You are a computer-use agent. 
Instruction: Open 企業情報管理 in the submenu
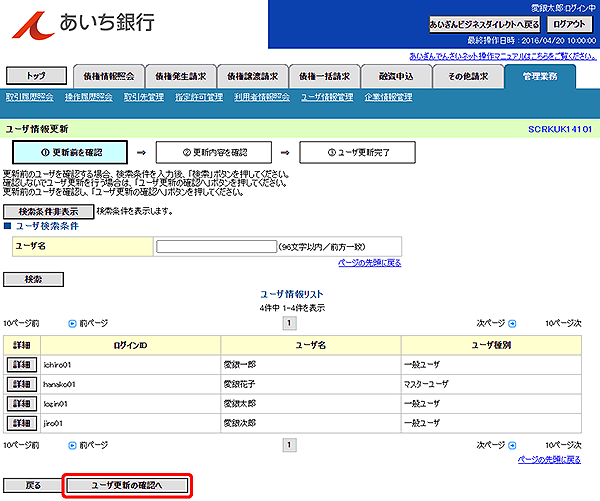pyautogui.click(x=387, y=97)
